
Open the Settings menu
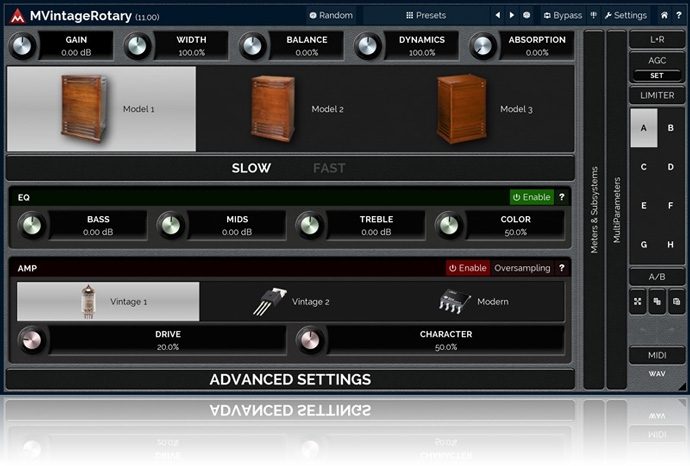[x=625, y=15]
